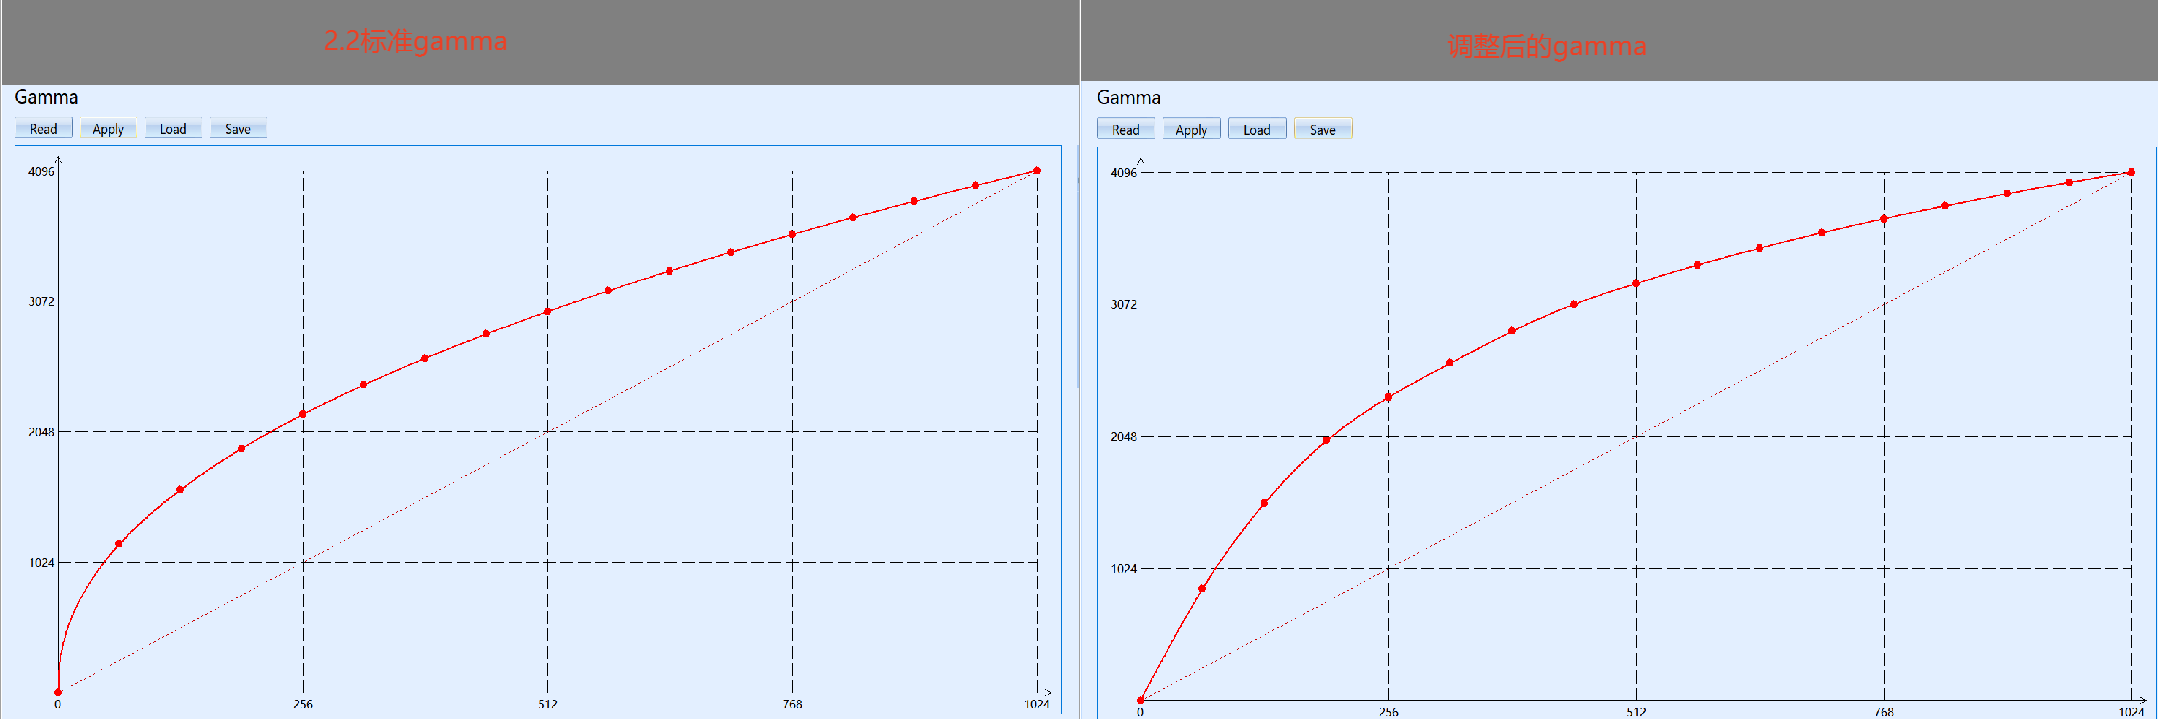Click the red 调整后的gamma title text
The width and height of the screenshot is (2158, 719).
[1546, 46]
